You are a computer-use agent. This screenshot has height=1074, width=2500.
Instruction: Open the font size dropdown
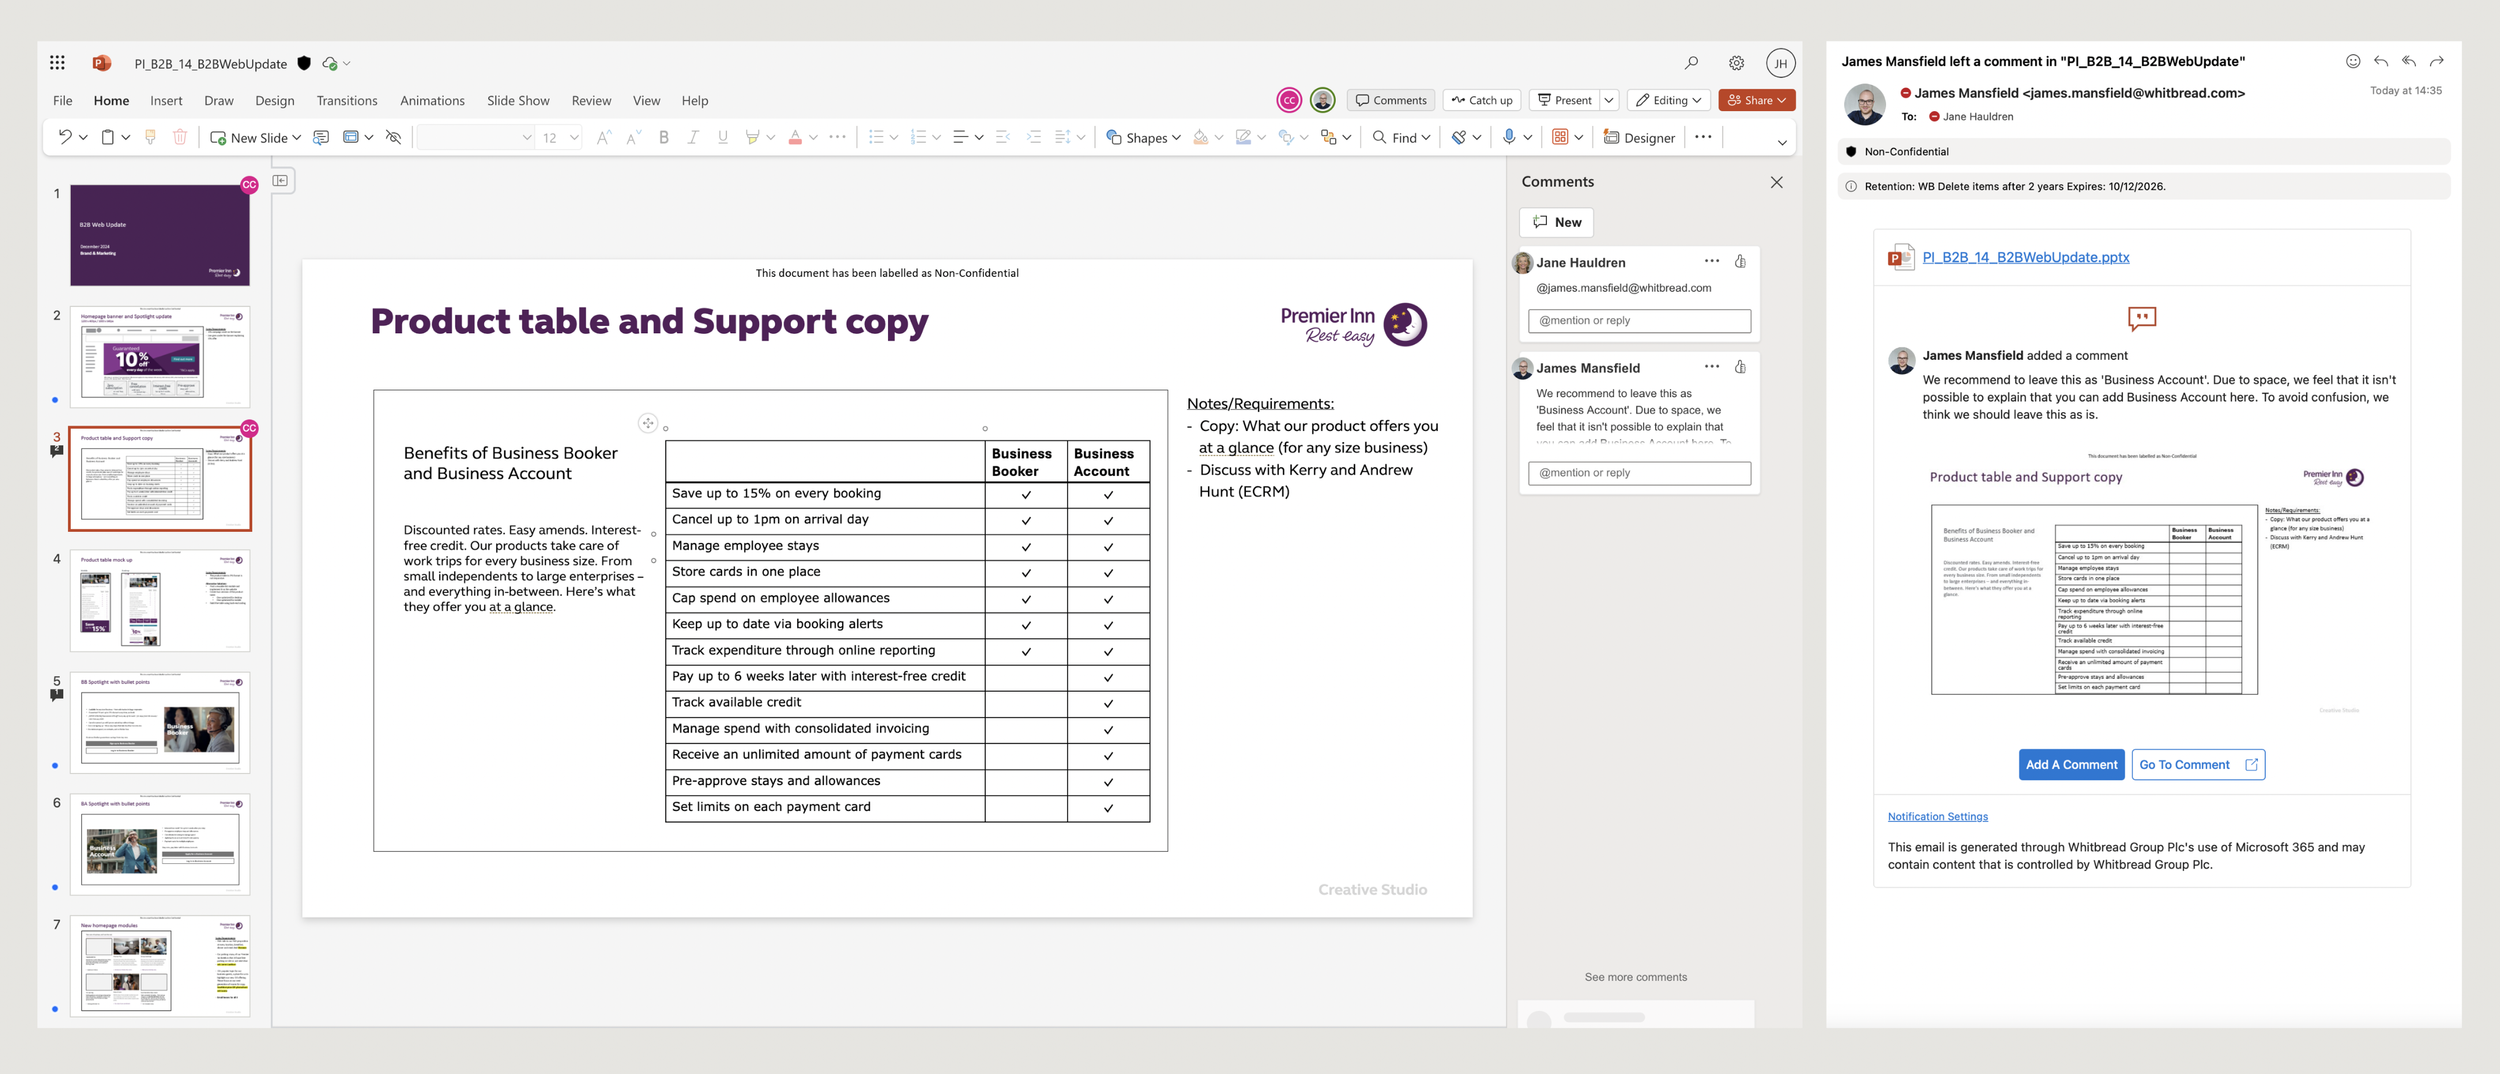(x=572, y=138)
